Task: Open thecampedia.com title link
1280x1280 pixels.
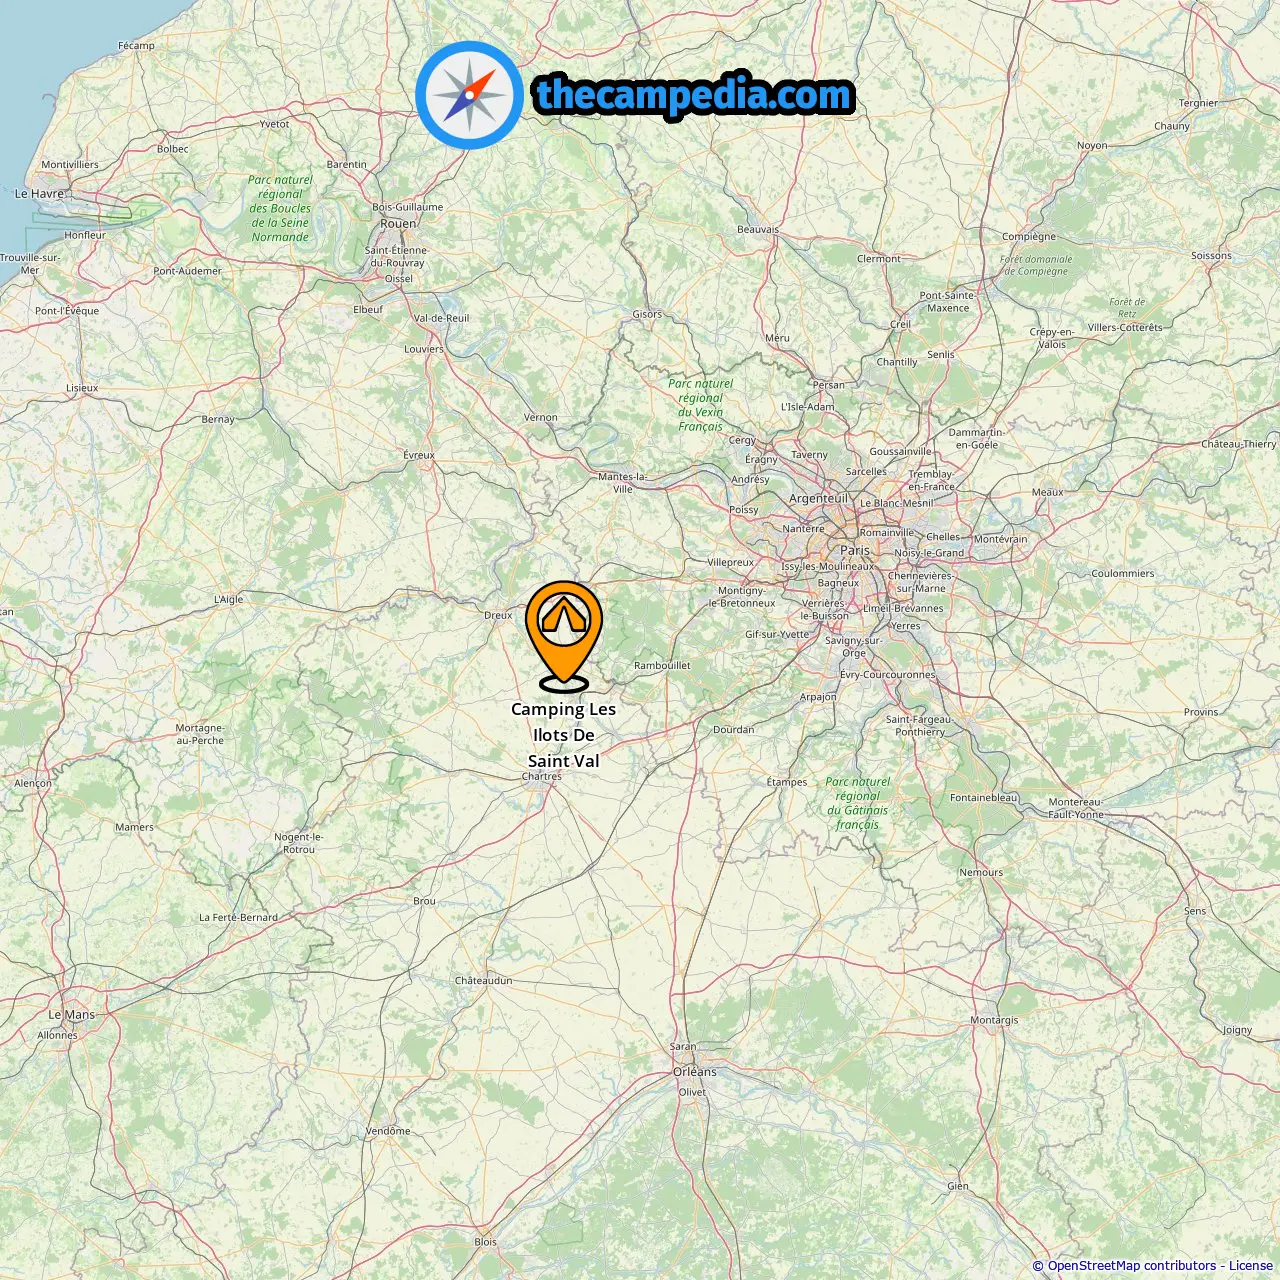Action: pyautogui.click(x=694, y=96)
